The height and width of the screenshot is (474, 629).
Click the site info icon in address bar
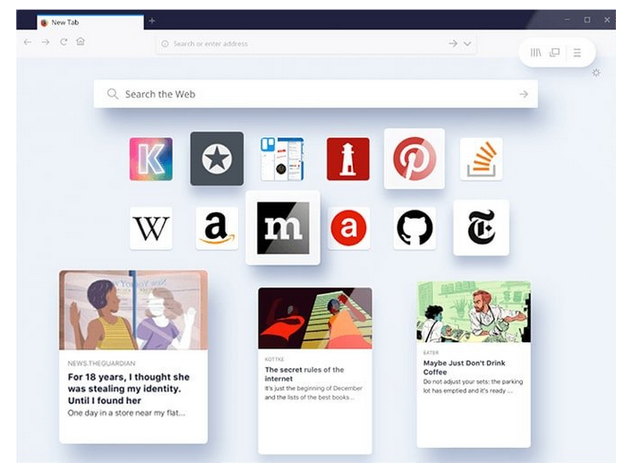point(165,44)
